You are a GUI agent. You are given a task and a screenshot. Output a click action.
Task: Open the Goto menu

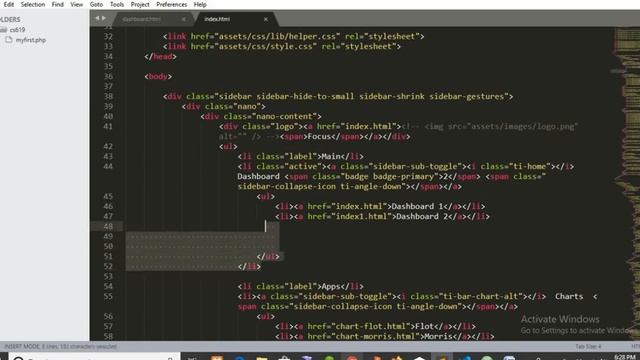[x=96, y=4]
